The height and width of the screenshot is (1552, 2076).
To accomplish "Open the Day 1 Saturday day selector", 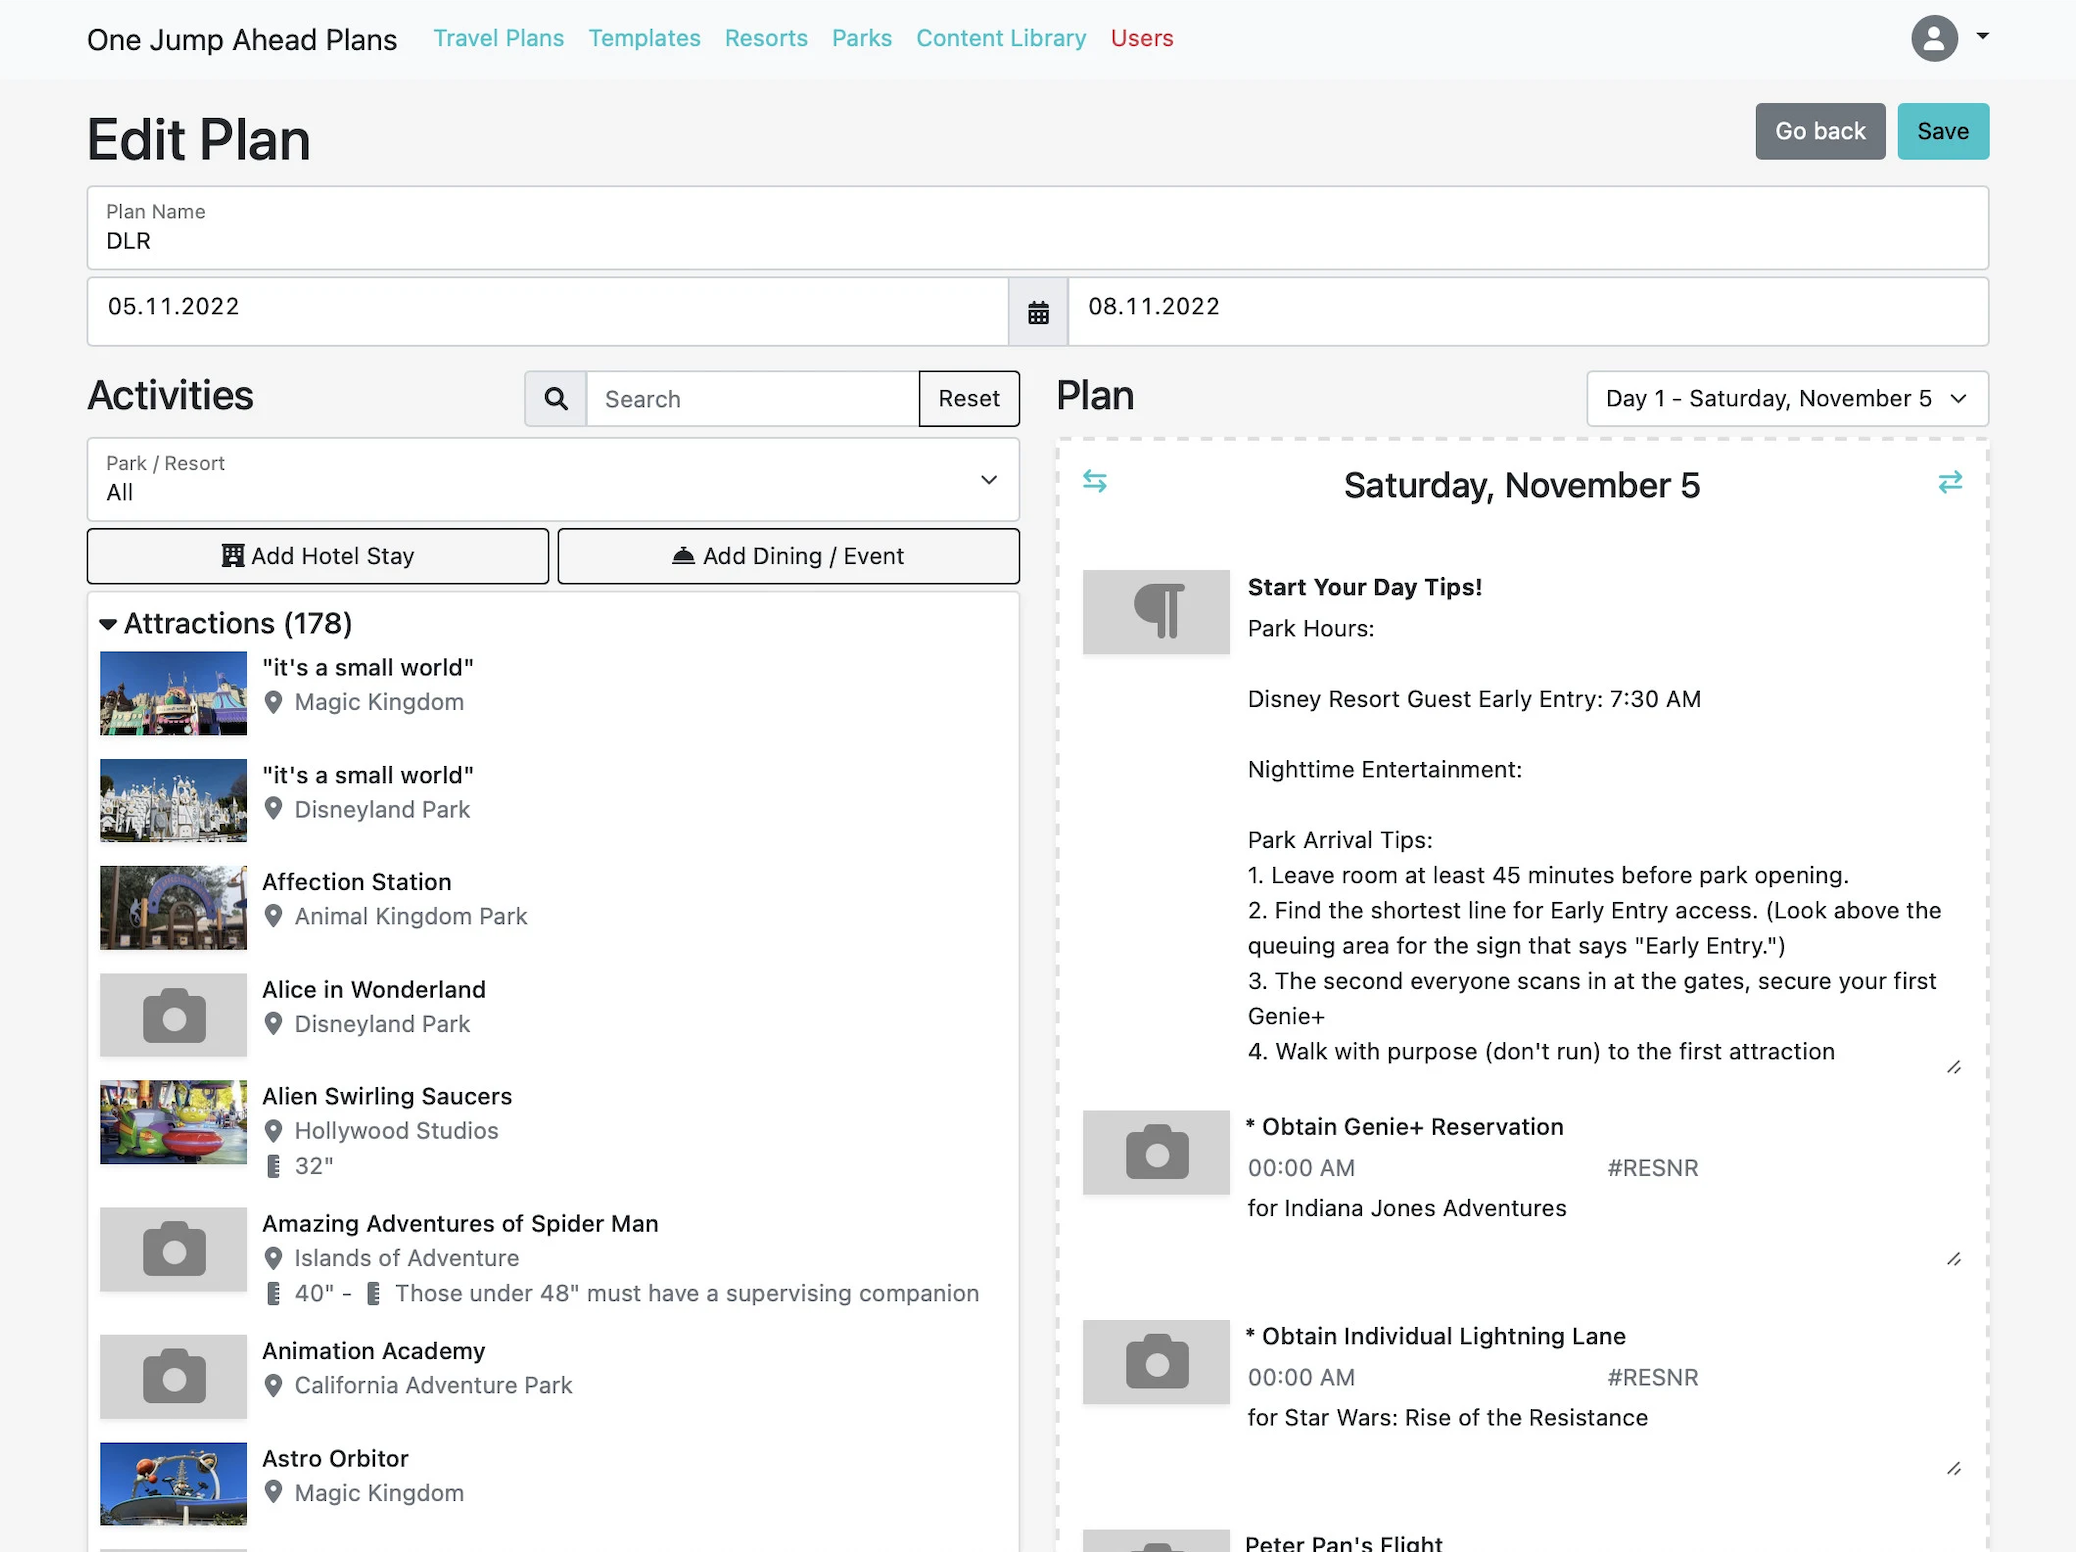I will pos(1786,399).
